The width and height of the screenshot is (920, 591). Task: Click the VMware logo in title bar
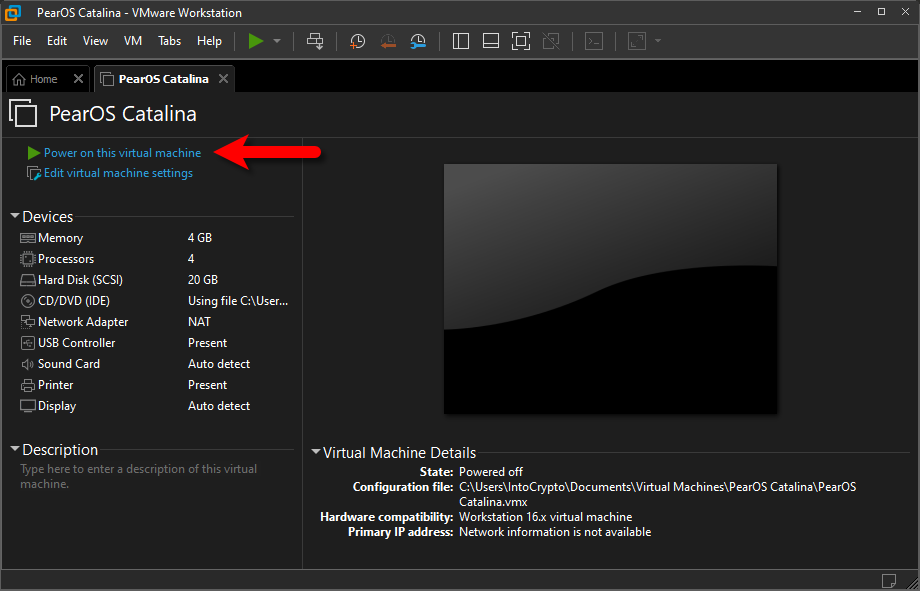click(x=13, y=12)
